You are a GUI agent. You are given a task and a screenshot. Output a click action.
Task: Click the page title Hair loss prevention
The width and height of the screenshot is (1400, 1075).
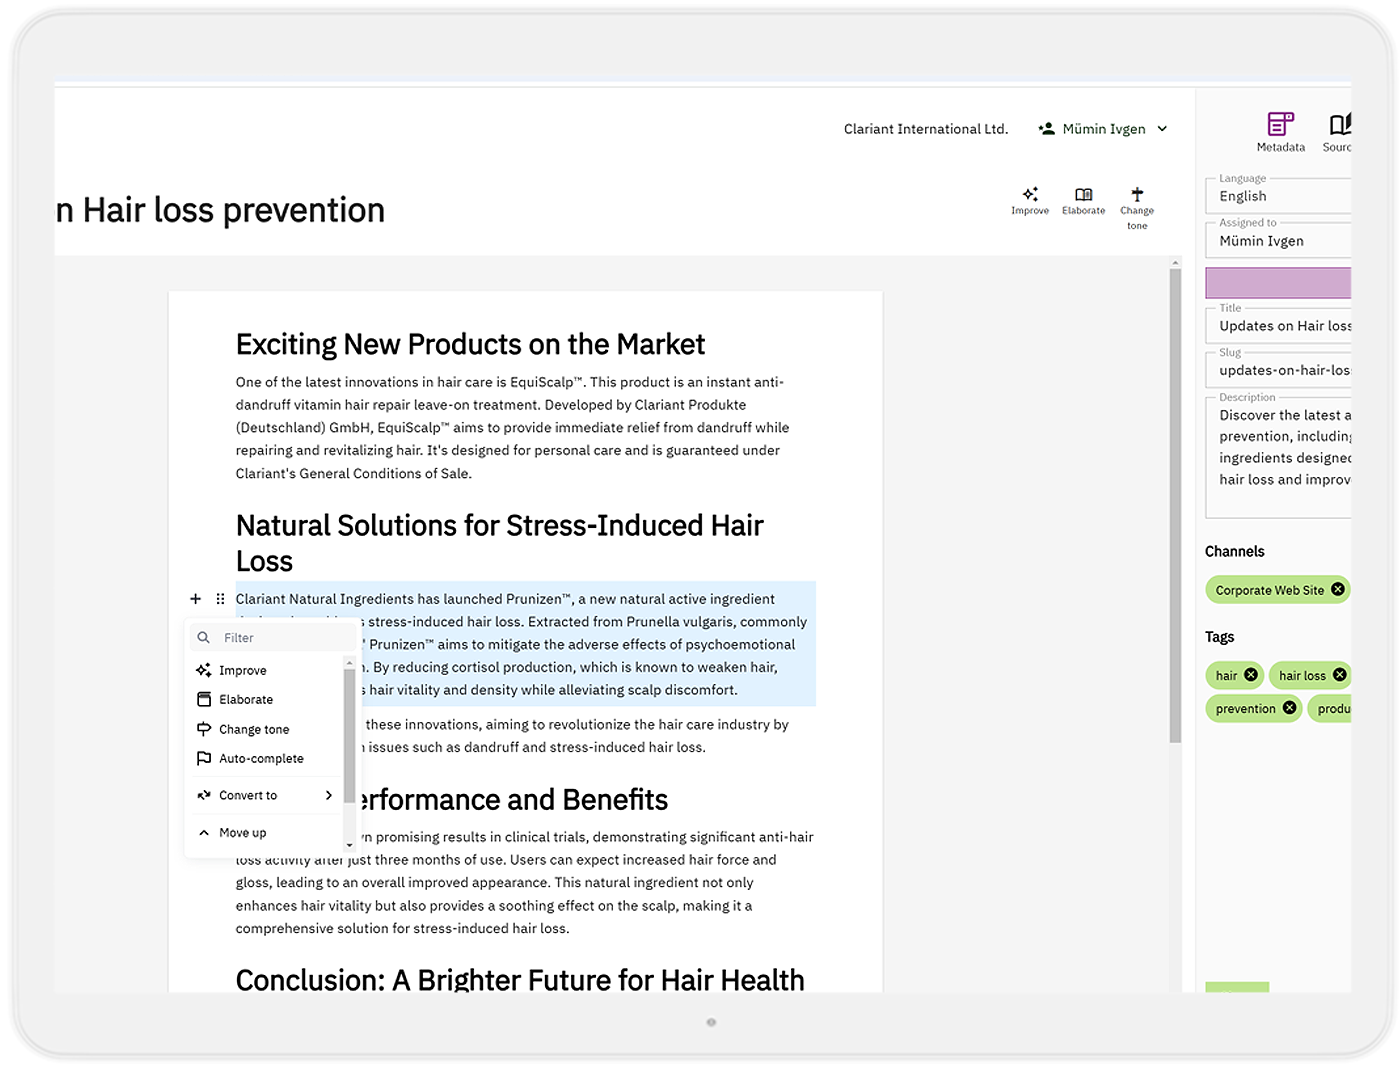220,210
